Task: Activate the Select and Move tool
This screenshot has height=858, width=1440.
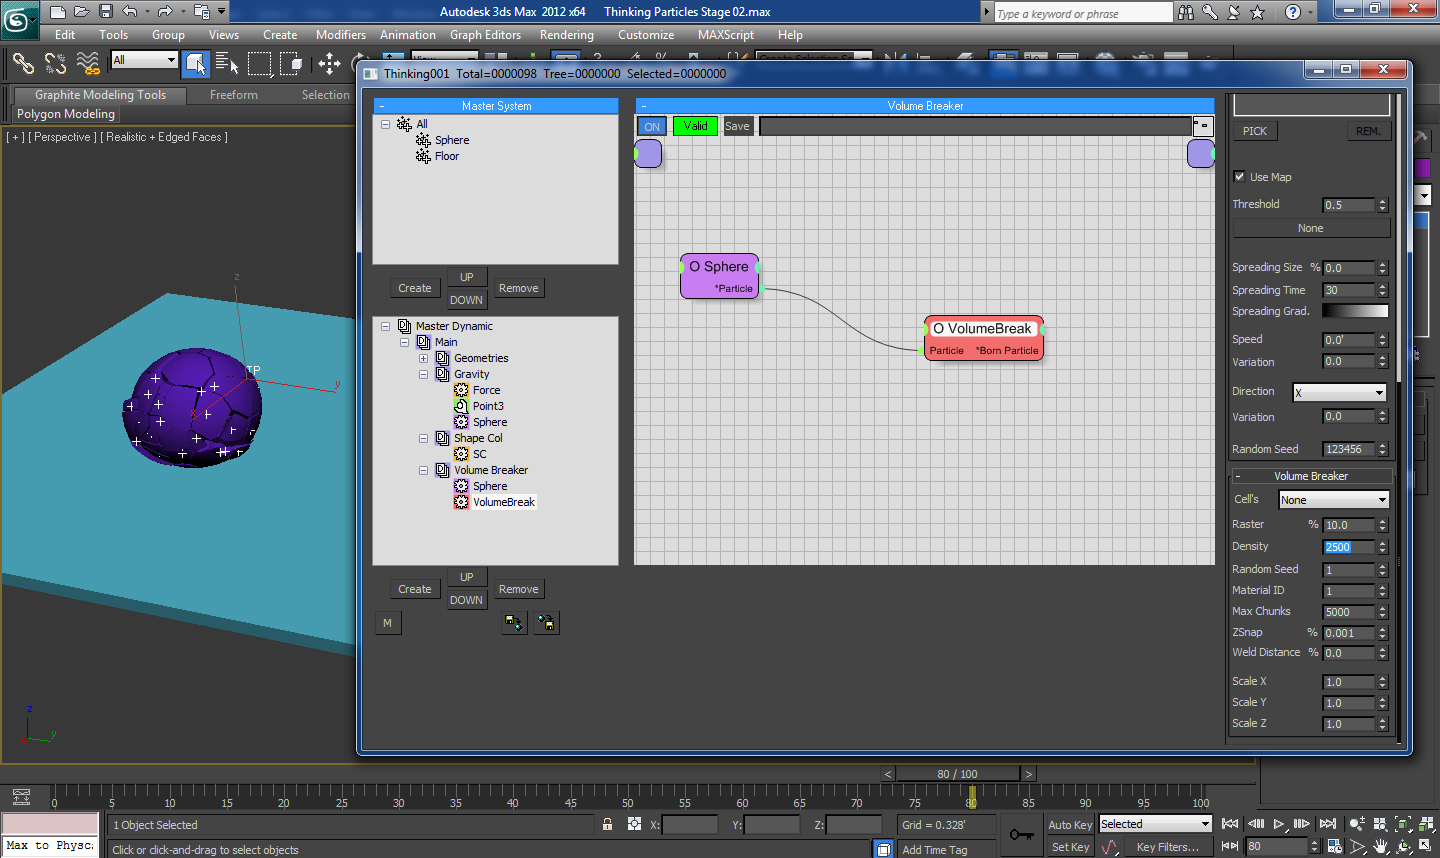Action: (329, 64)
